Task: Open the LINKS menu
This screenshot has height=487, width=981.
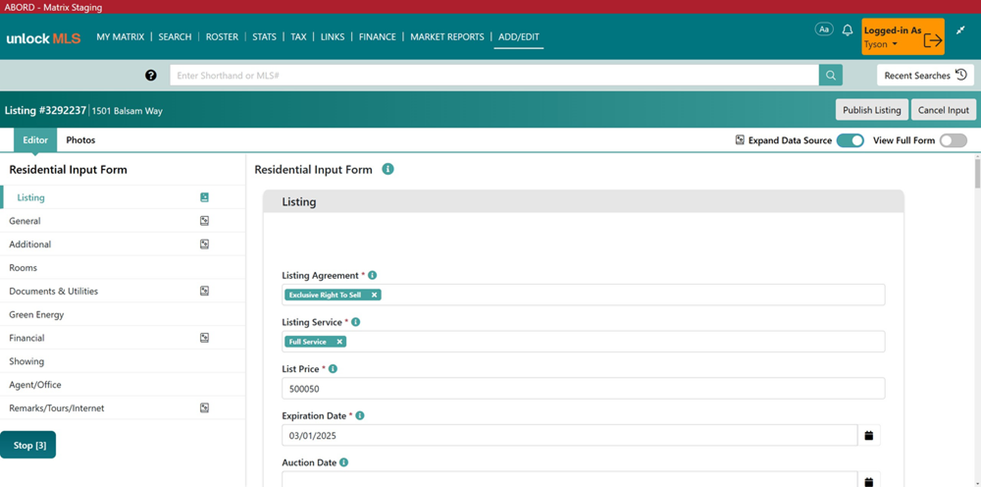Action: click(332, 37)
